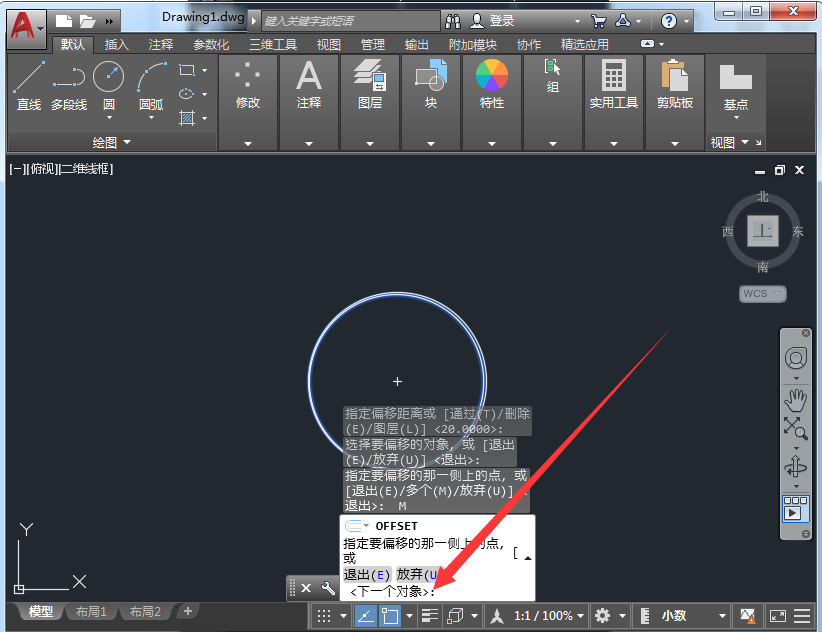Add a new layout with the plus button
The height and width of the screenshot is (632, 822).
point(188,611)
